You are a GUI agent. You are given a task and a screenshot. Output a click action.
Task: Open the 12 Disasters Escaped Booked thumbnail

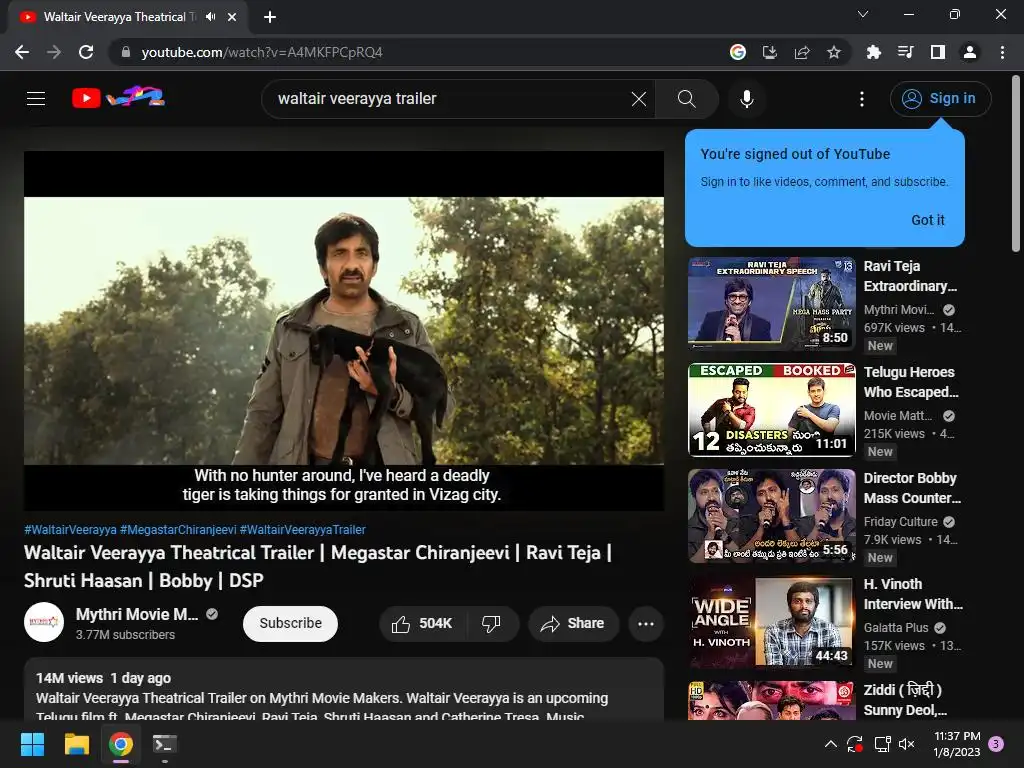coord(771,409)
